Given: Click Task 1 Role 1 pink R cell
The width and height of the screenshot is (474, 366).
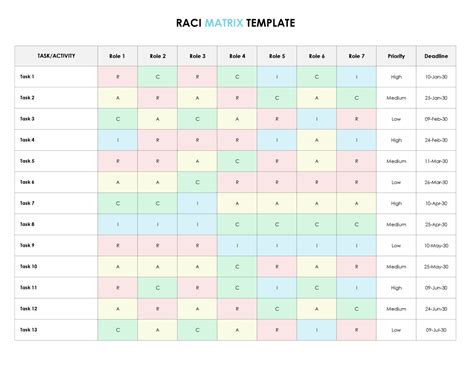Looking at the screenshot, I should 117,77.
